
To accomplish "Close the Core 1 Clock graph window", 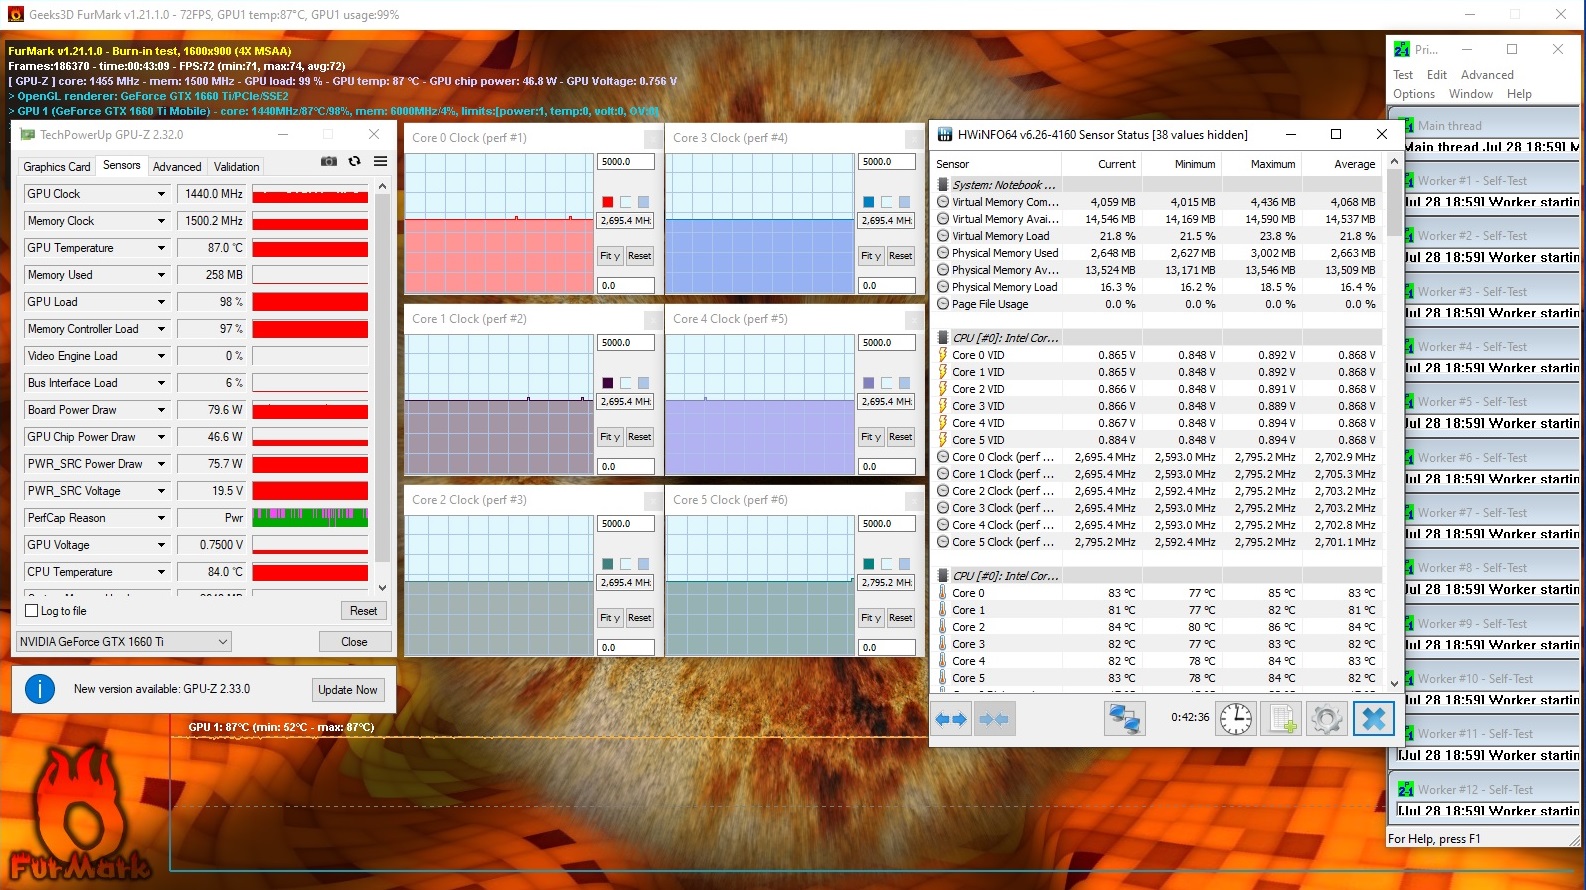I will point(653,319).
